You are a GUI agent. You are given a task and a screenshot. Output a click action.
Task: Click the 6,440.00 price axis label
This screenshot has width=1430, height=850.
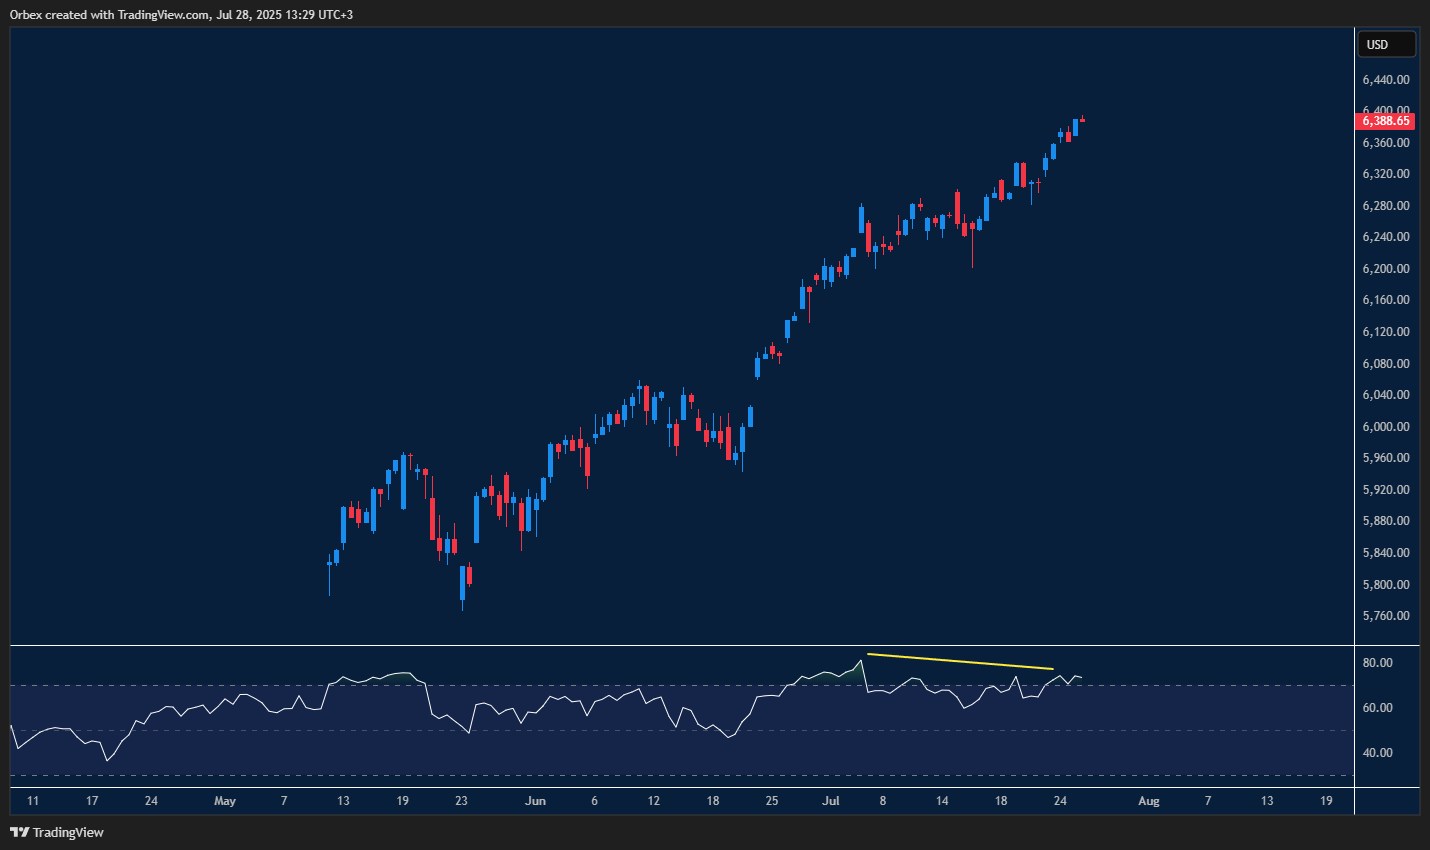click(1388, 79)
